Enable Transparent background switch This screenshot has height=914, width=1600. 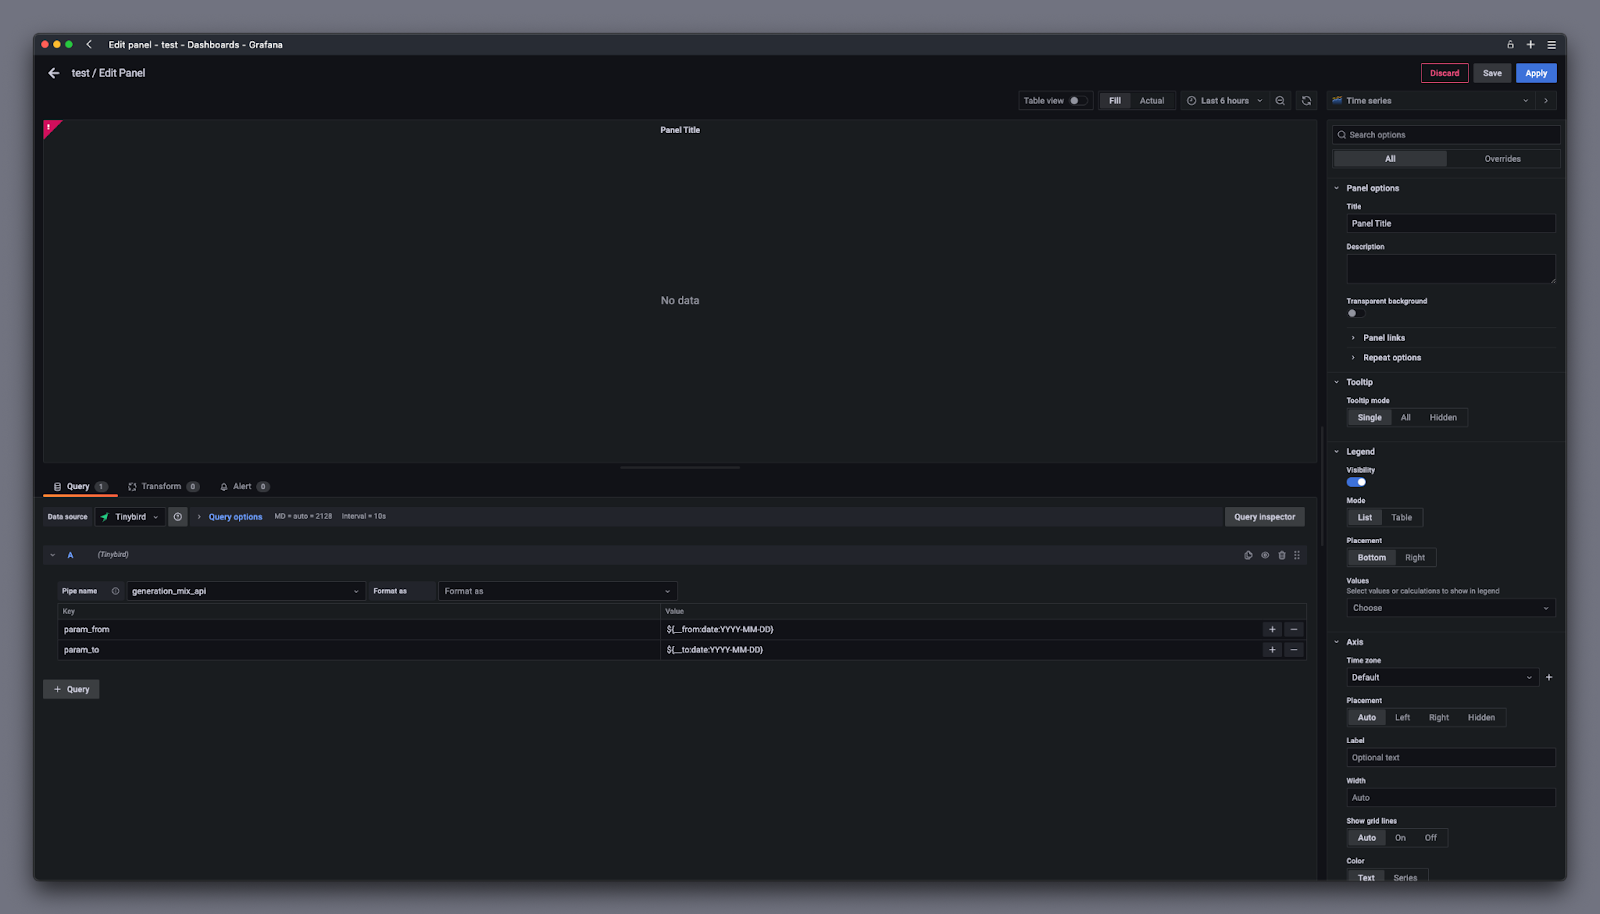(1355, 313)
